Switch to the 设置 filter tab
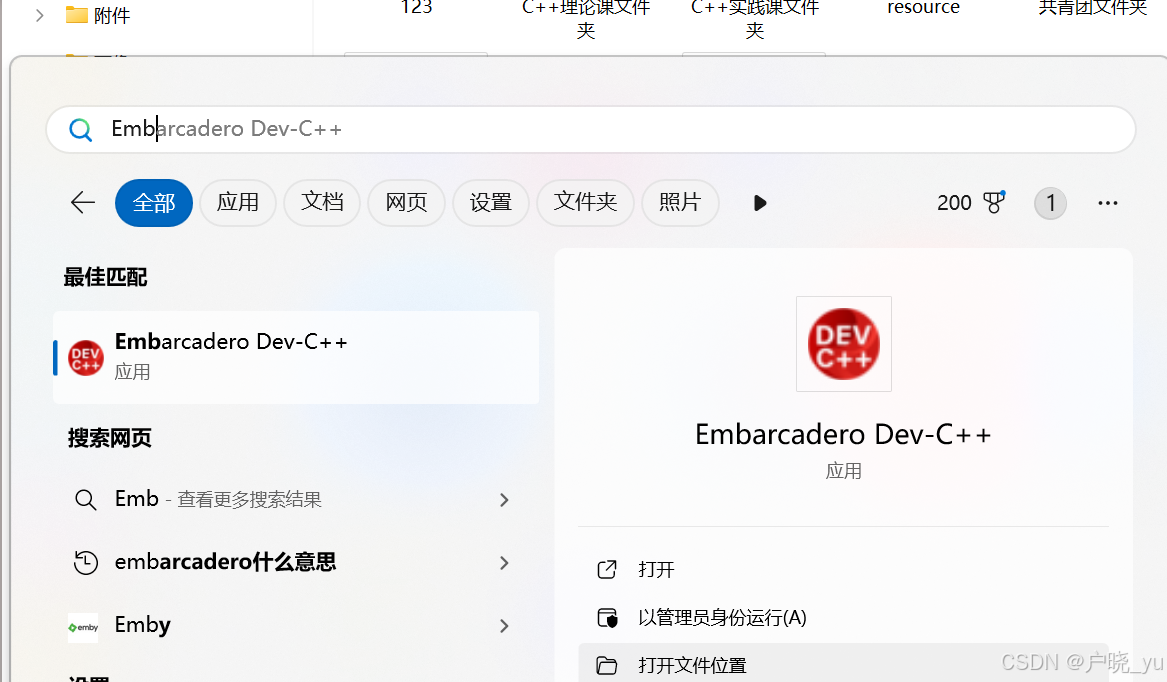1167x682 pixels. pyautogui.click(x=490, y=203)
